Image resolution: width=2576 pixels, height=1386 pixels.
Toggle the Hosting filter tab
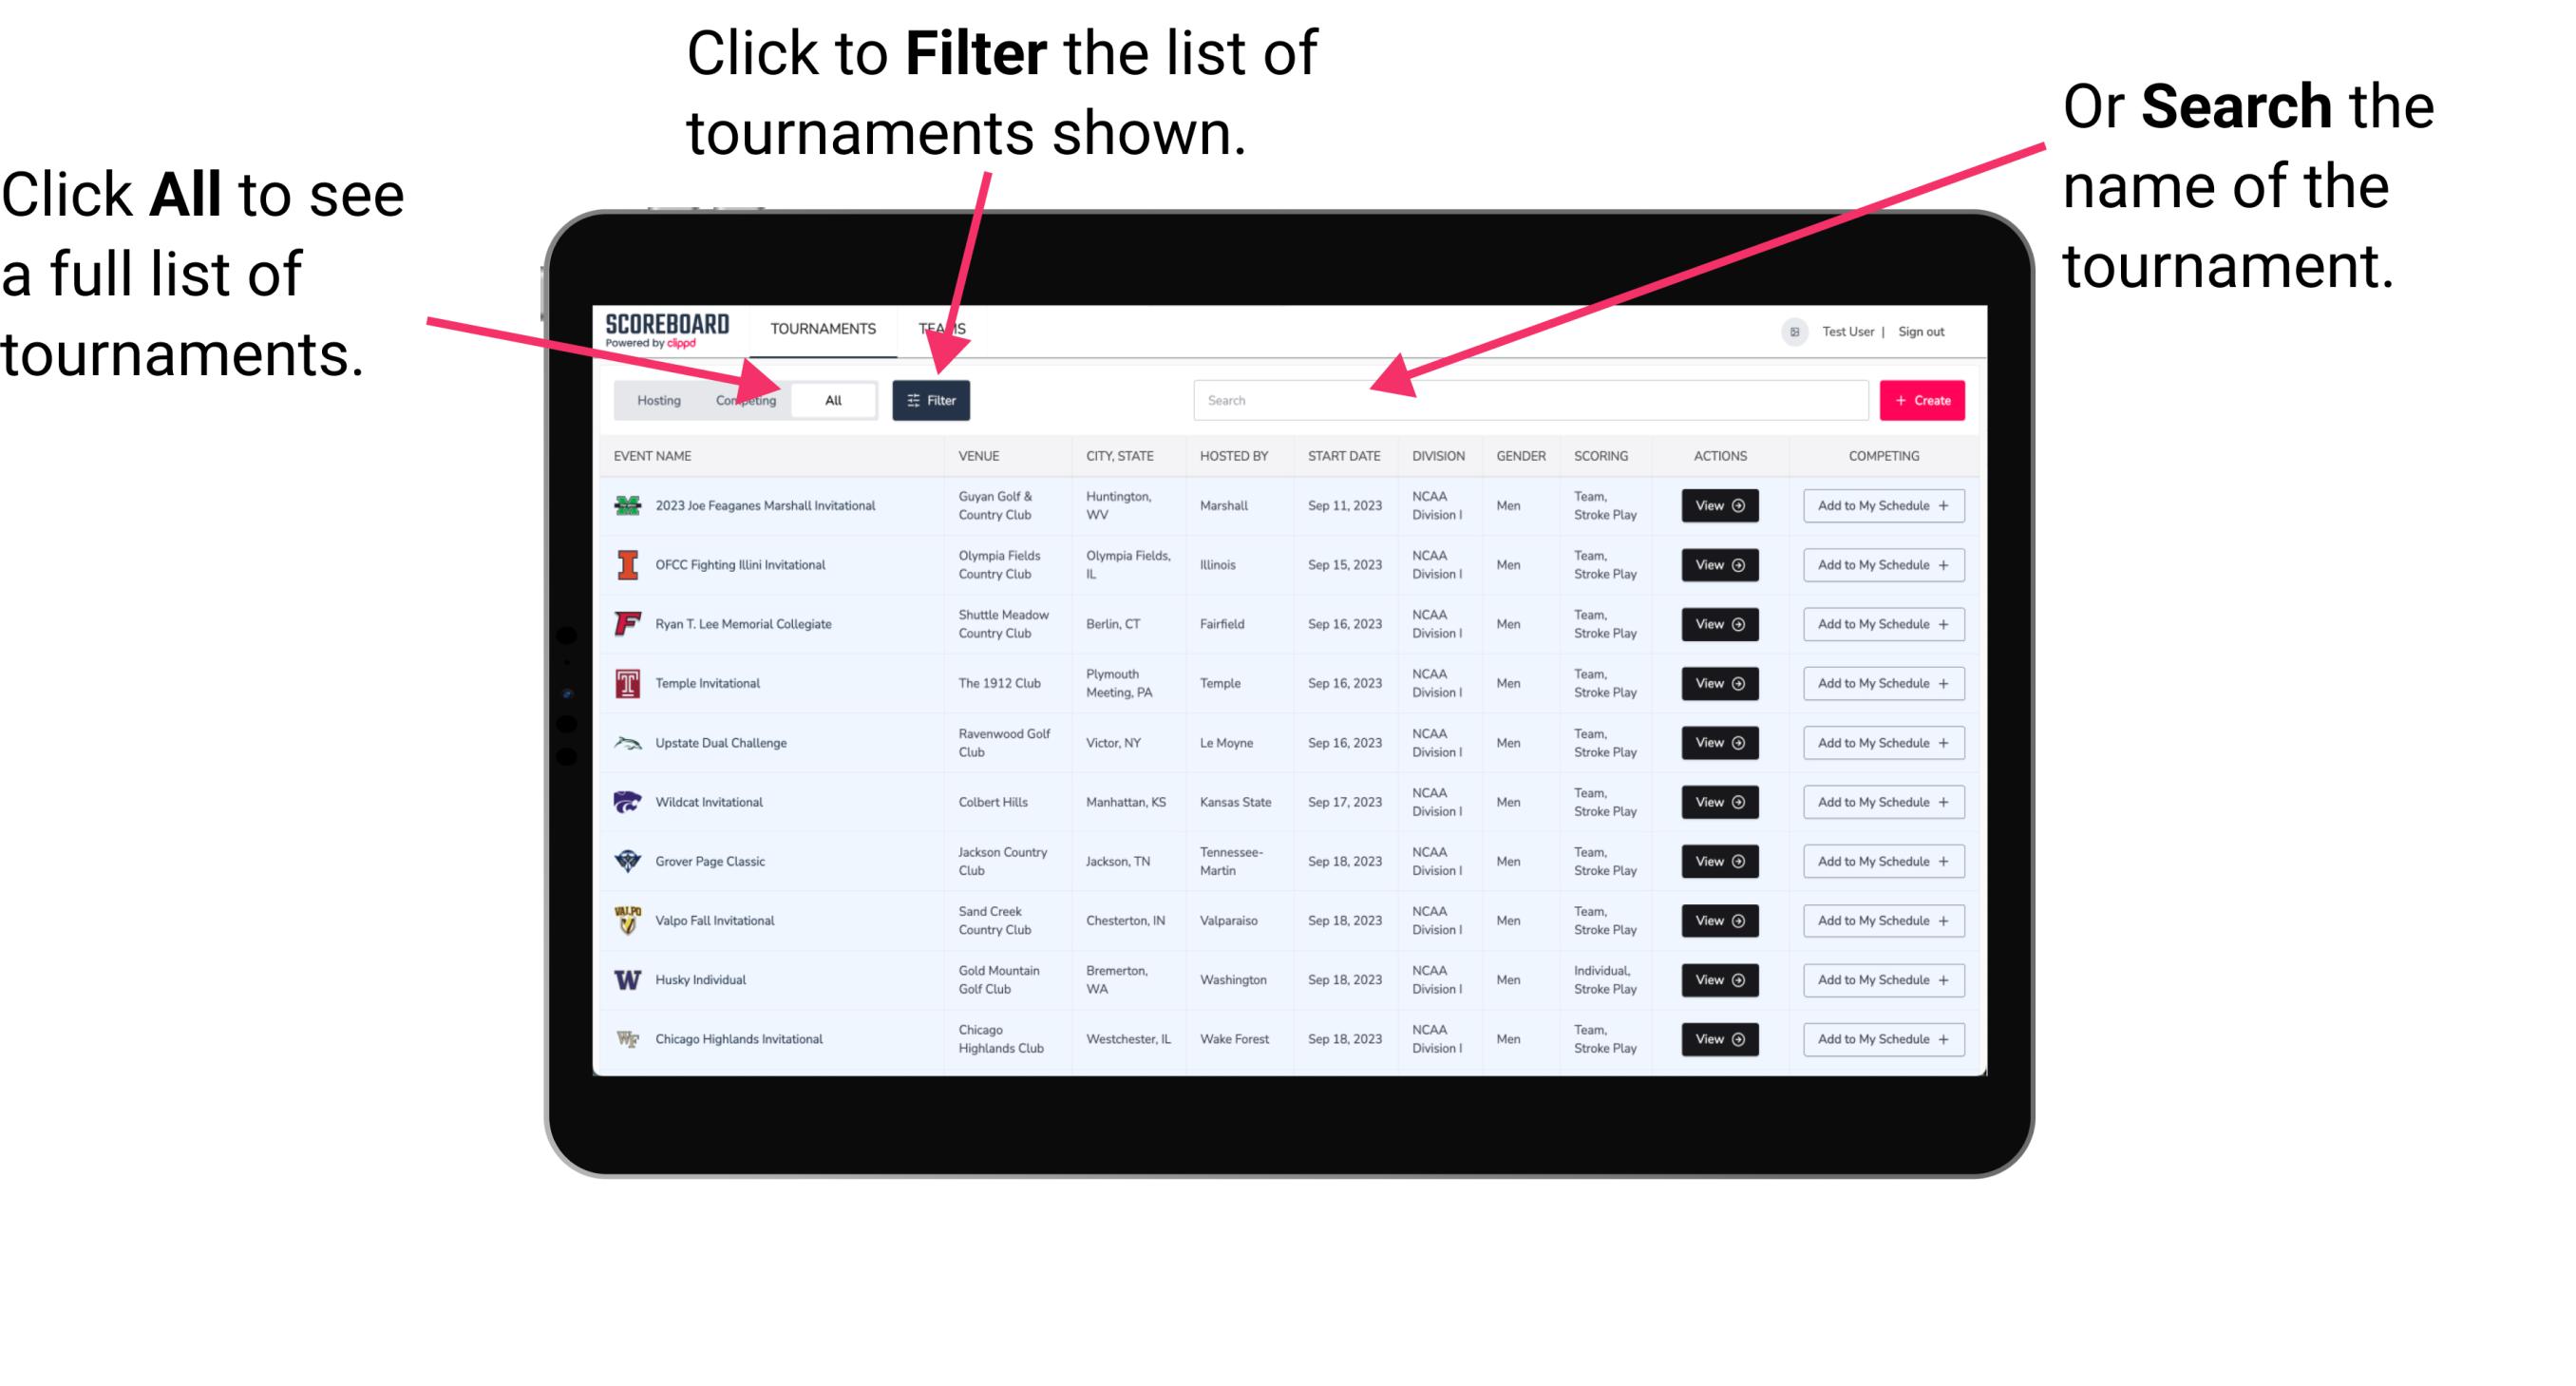653,399
